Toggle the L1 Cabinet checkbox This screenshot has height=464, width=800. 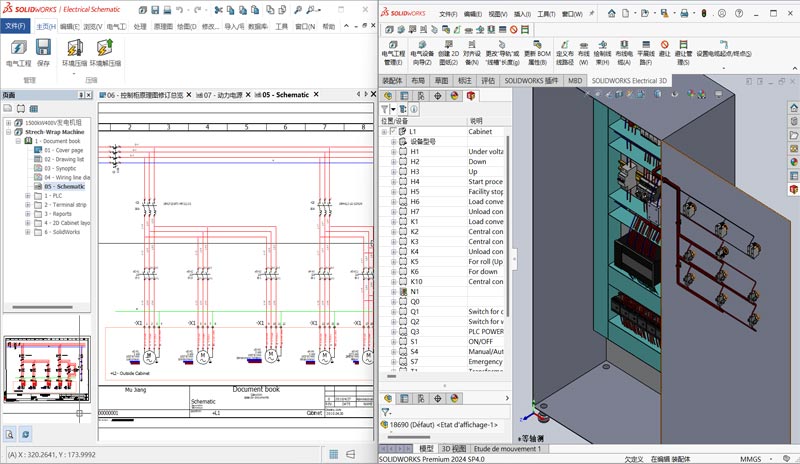click(x=393, y=131)
